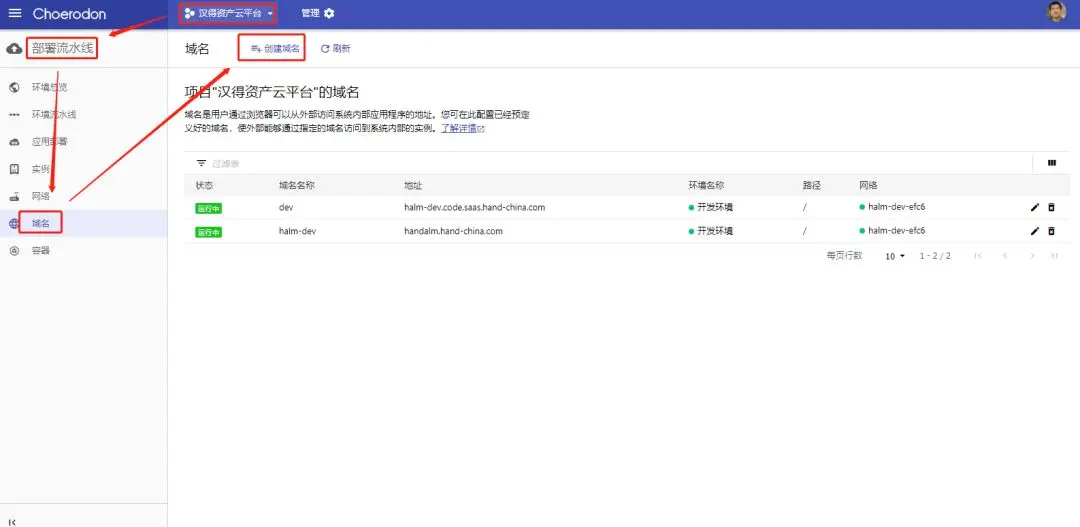
Task: Click address halm-dev.code.saas.hand-china.com
Action: click(x=475, y=207)
